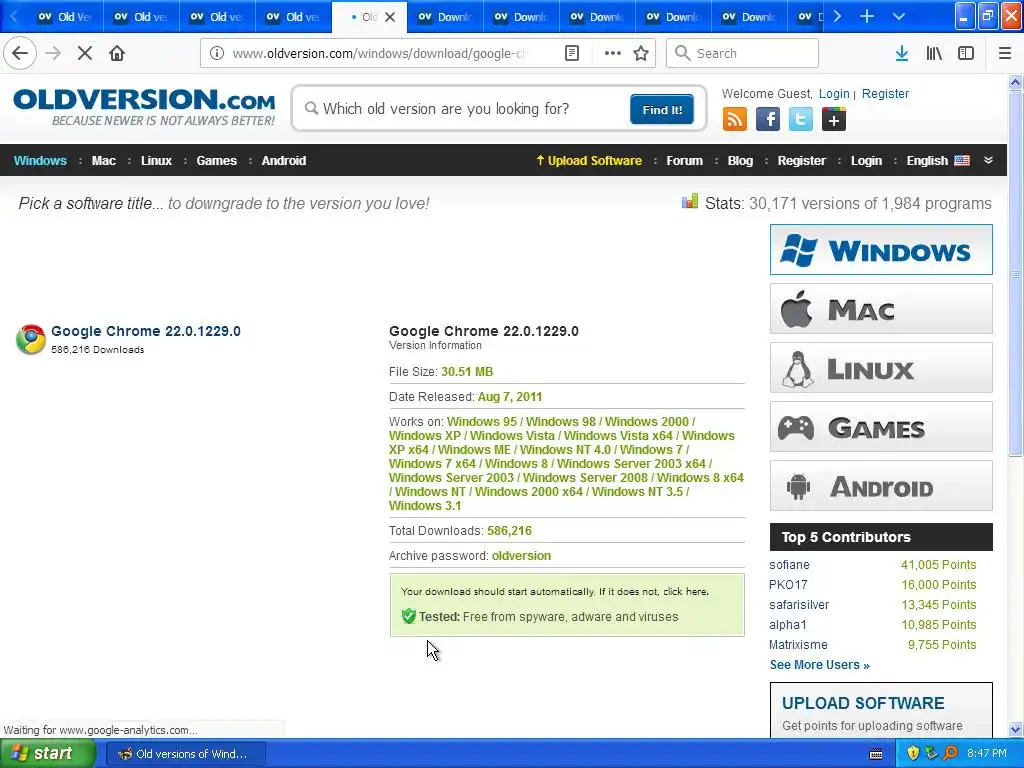This screenshot has height=768, width=1024.
Task: Open the downloads arrow icon
Action: (x=902, y=53)
